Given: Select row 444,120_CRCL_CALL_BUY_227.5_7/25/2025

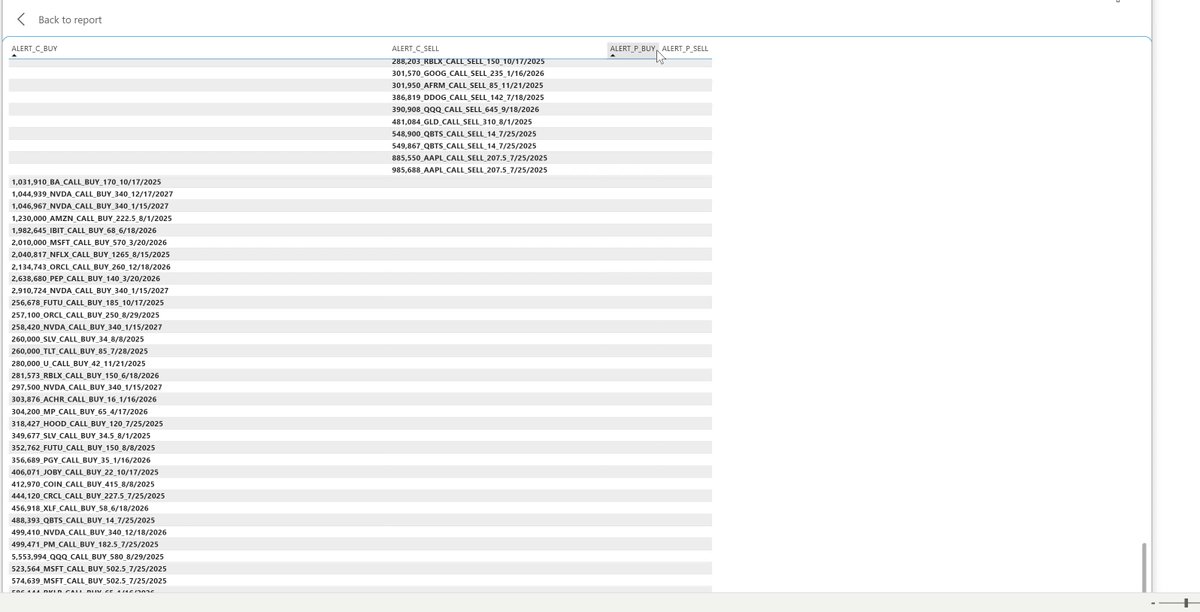Looking at the screenshot, I should (360, 496).
